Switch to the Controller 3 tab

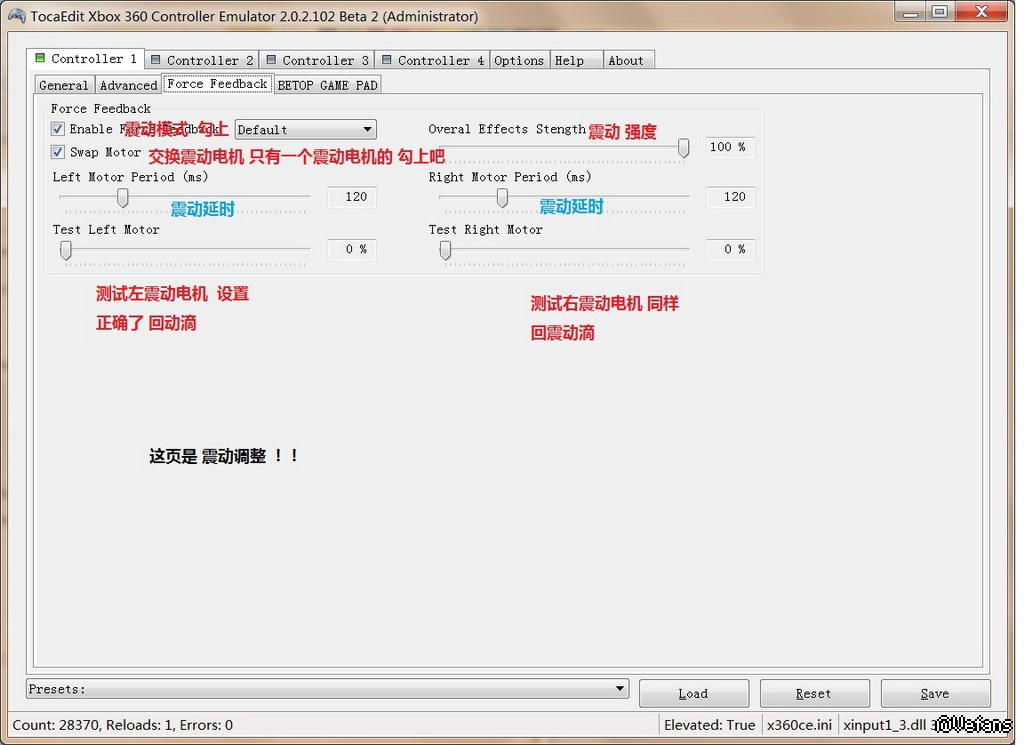317,60
